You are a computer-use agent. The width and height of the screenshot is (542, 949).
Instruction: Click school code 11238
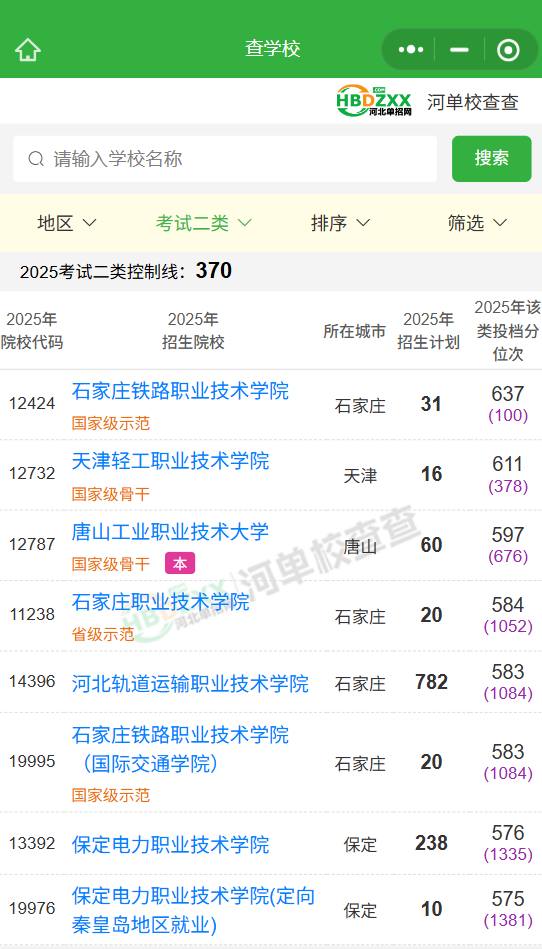pyautogui.click(x=31, y=615)
